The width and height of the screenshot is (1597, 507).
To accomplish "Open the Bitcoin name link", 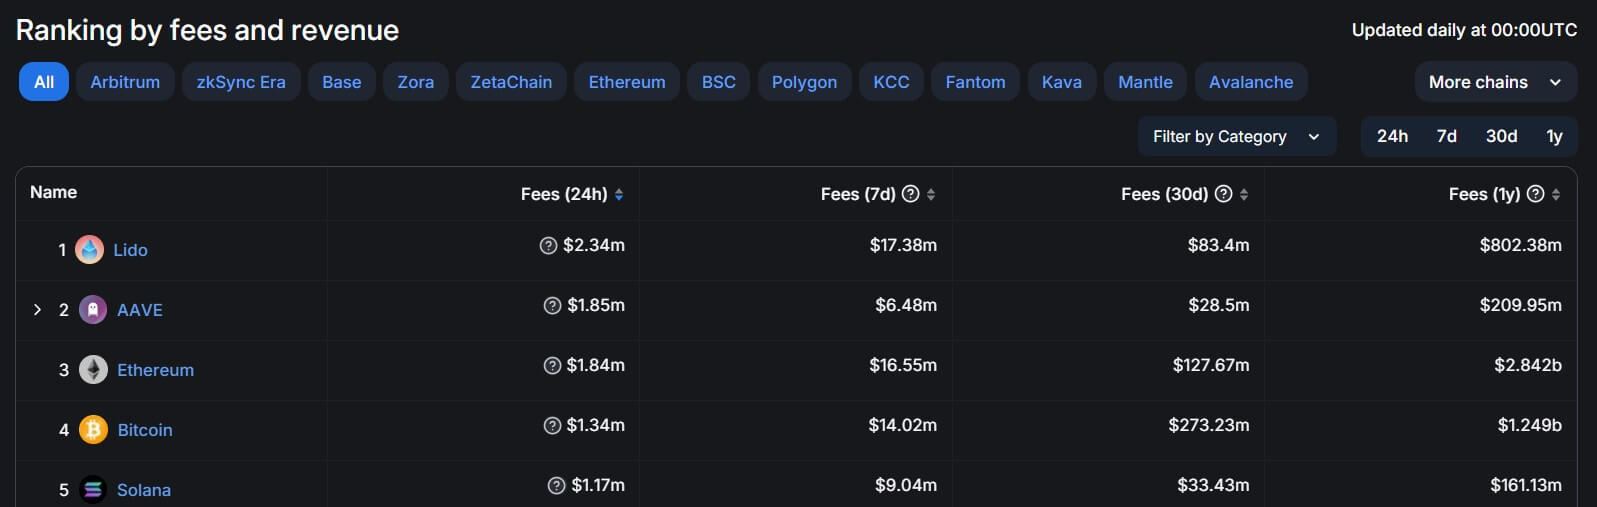I will click(x=145, y=430).
